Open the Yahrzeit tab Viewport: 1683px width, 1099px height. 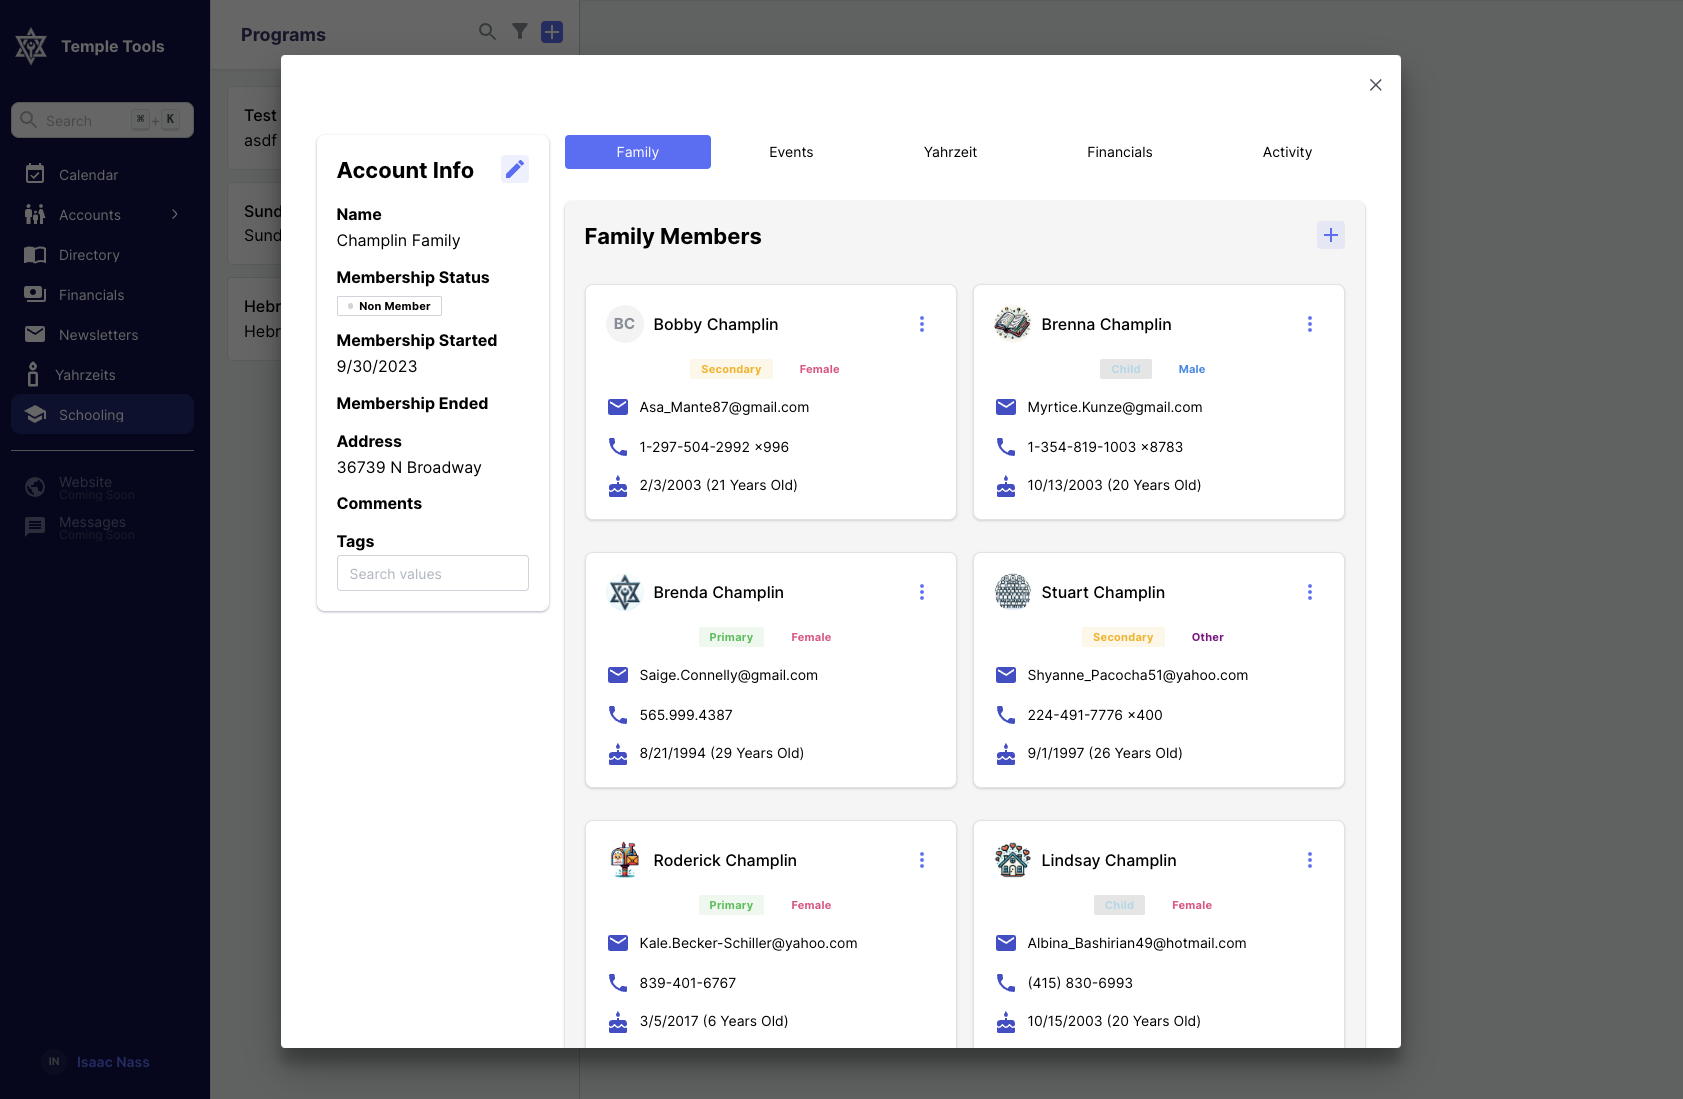point(950,152)
